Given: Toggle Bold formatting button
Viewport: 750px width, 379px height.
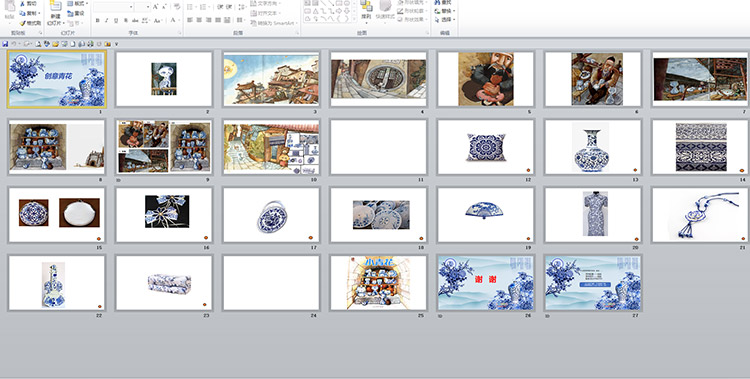Looking at the screenshot, I should pyautogui.click(x=98, y=20).
